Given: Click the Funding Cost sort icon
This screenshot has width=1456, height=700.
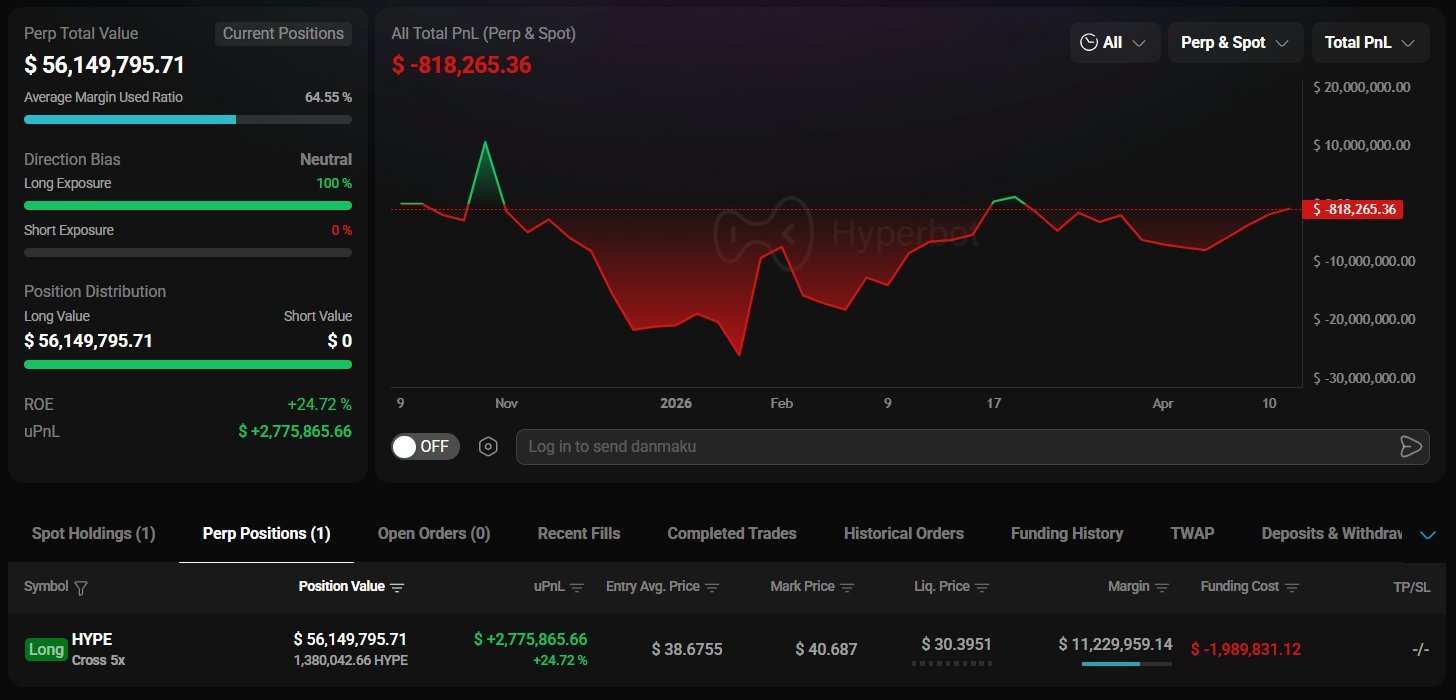Looking at the screenshot, I should coord(1292,588).
